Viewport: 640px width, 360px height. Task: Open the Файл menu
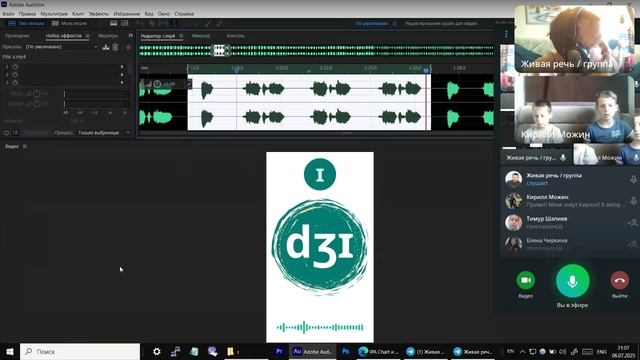8,13
